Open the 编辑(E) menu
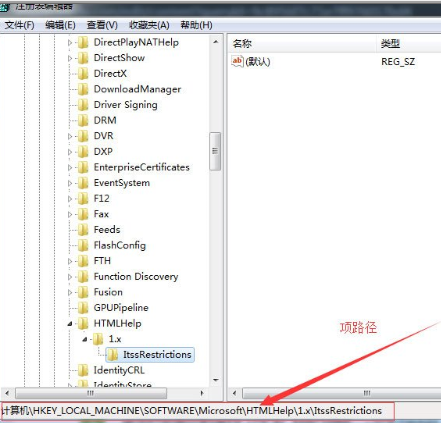 tap(60, 25)
